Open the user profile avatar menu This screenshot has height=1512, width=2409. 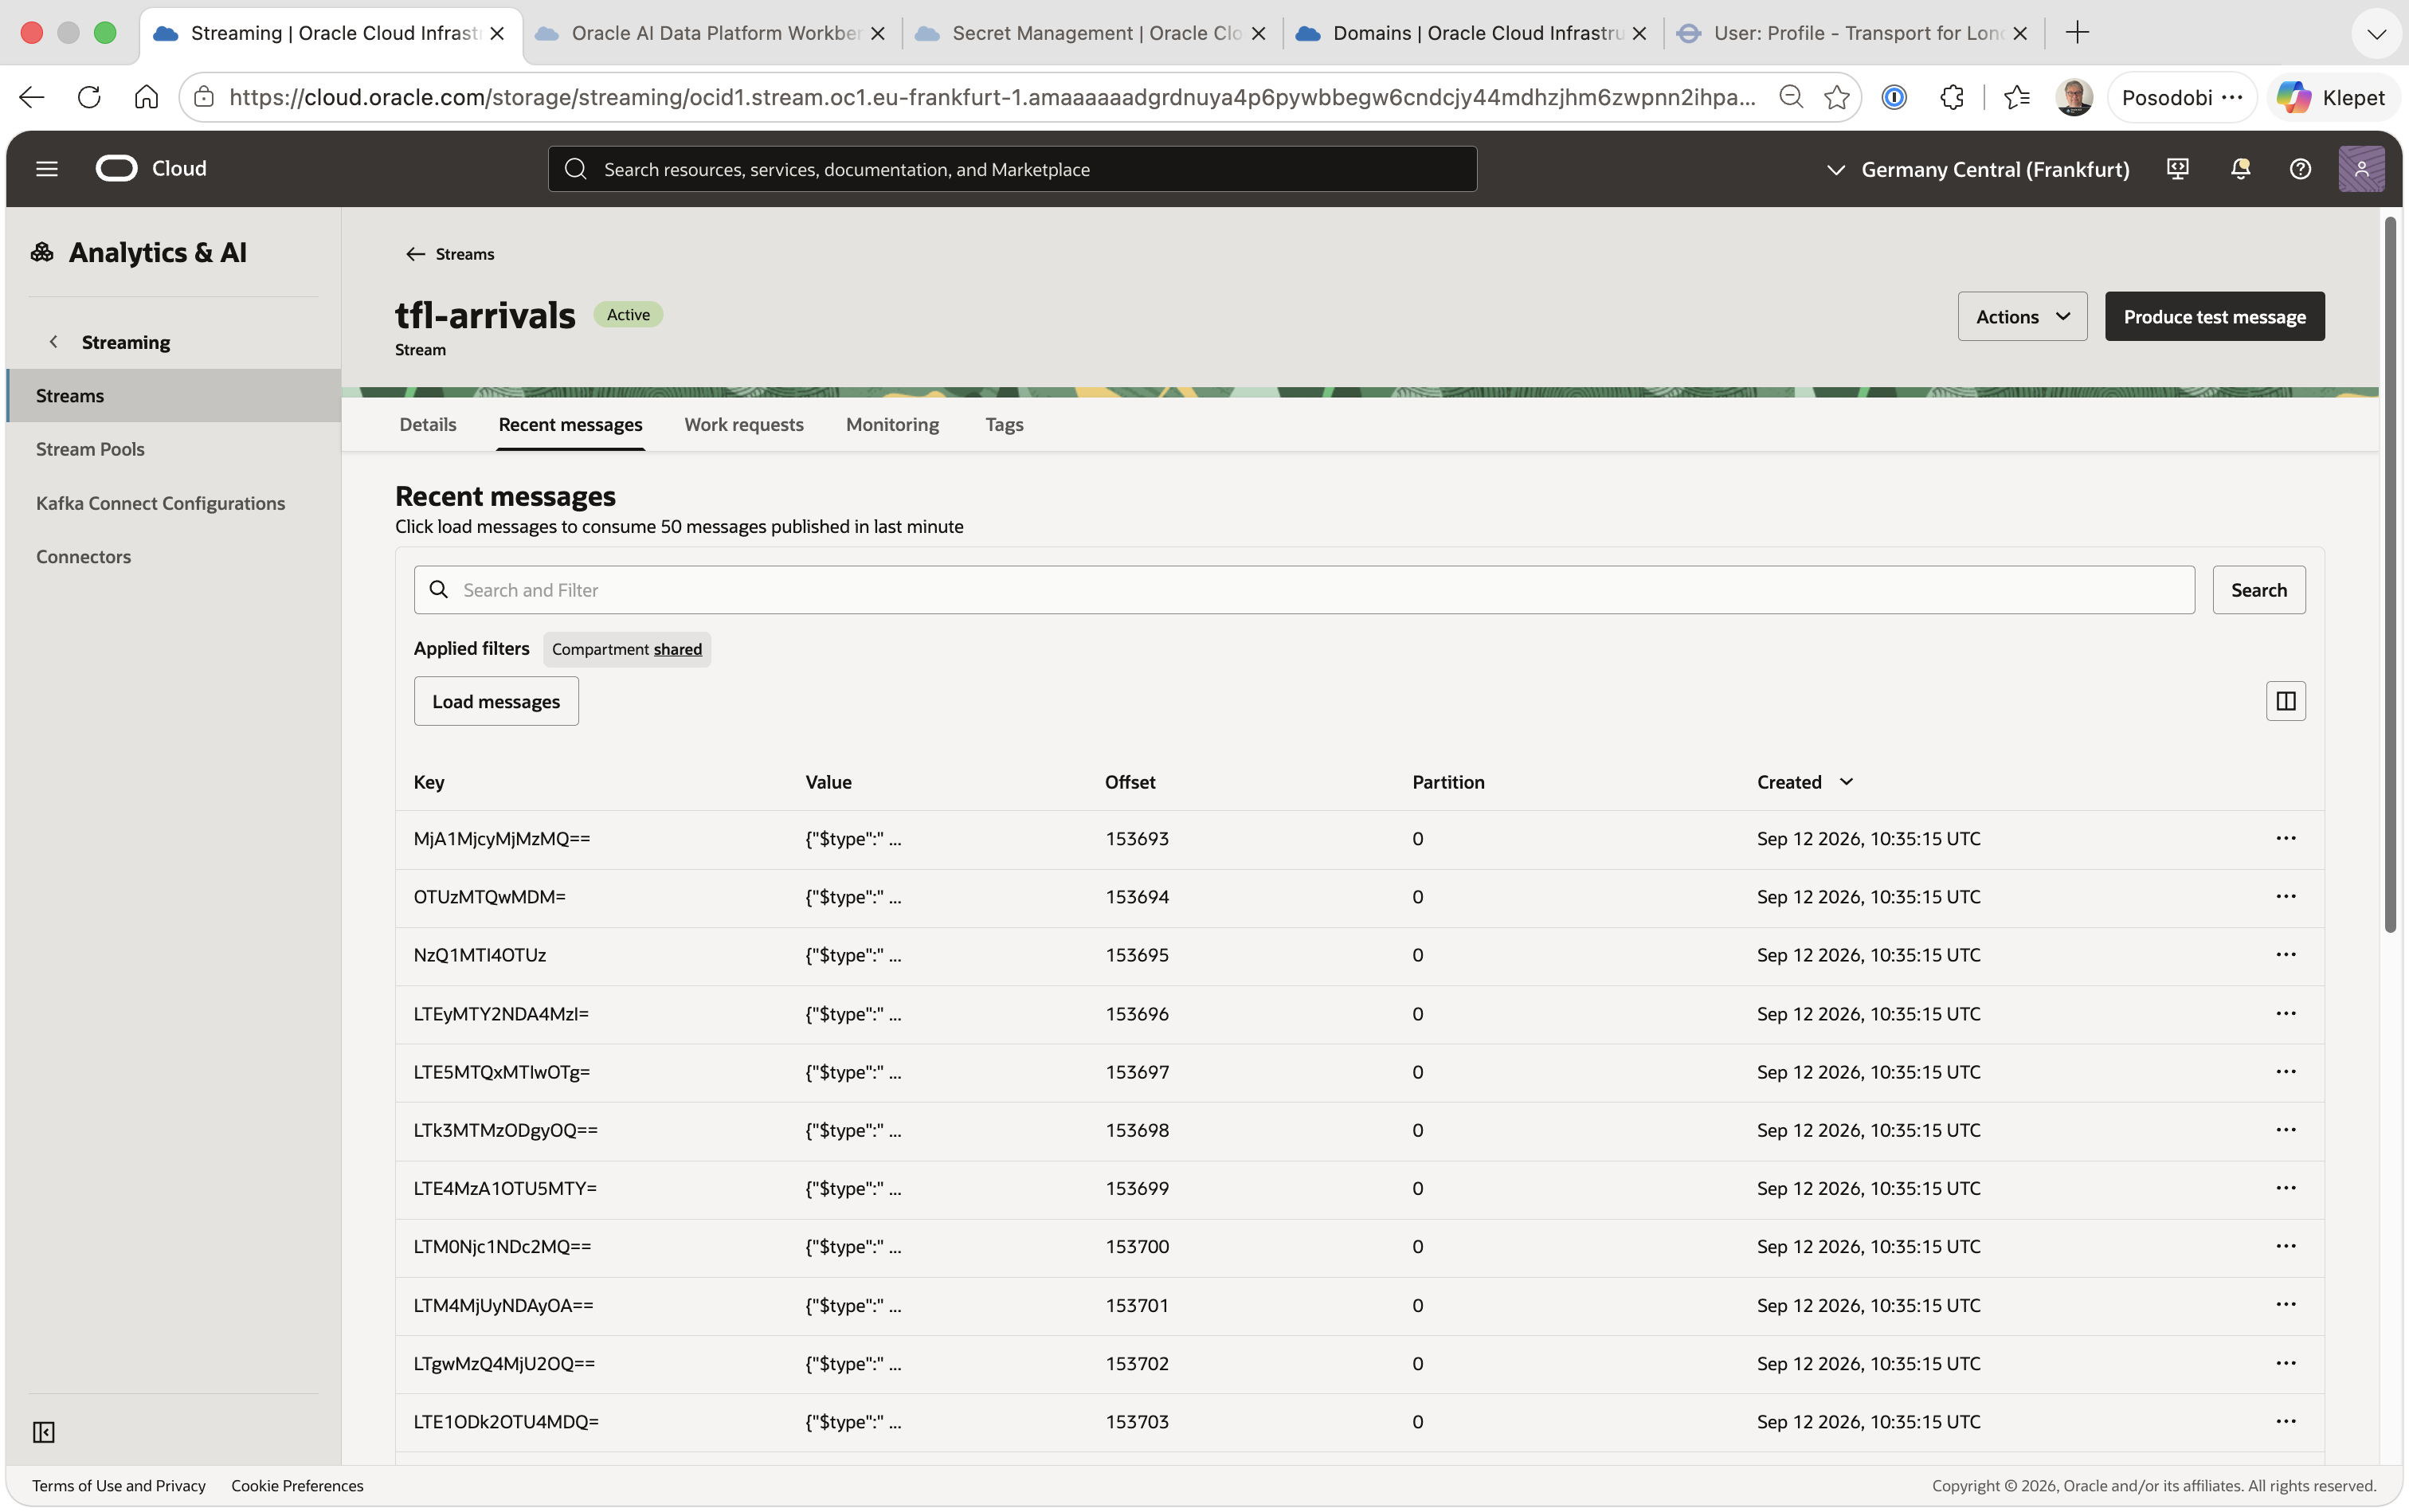2361,169
